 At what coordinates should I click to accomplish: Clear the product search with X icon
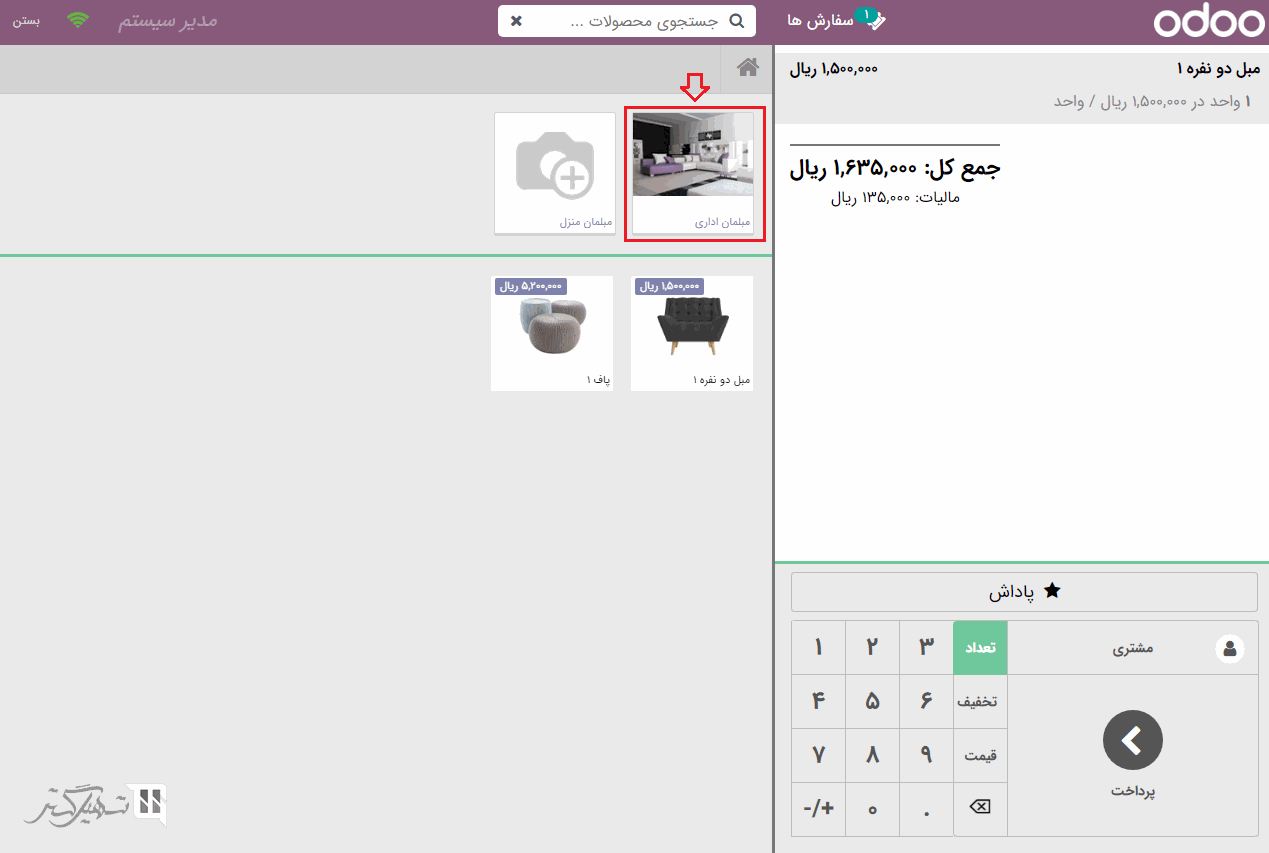coord(516,21)
